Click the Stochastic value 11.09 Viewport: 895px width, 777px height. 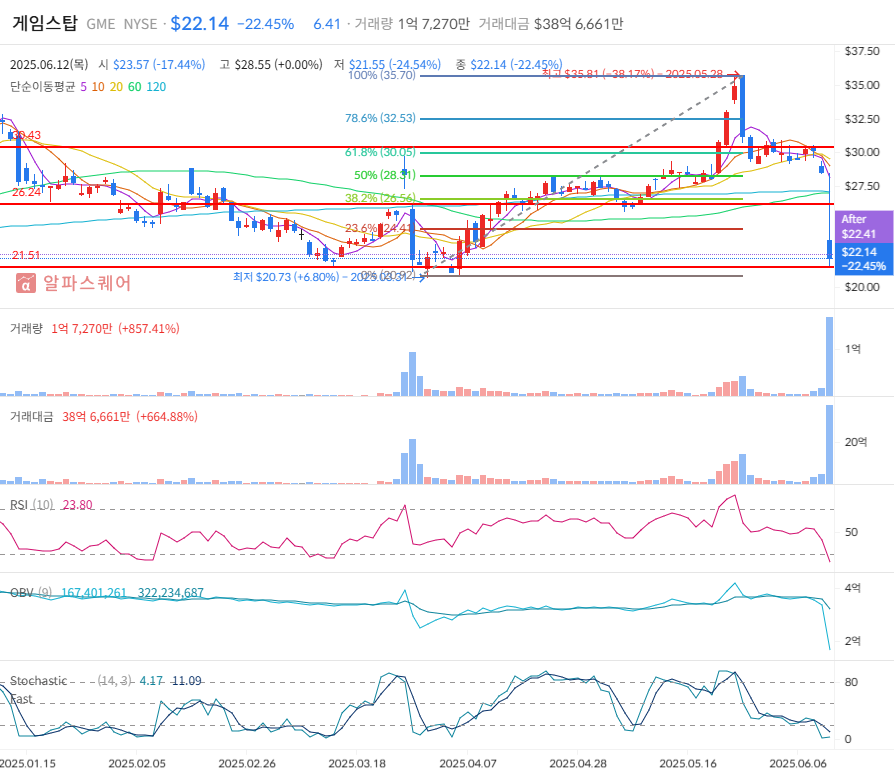[x=187, y=681]
